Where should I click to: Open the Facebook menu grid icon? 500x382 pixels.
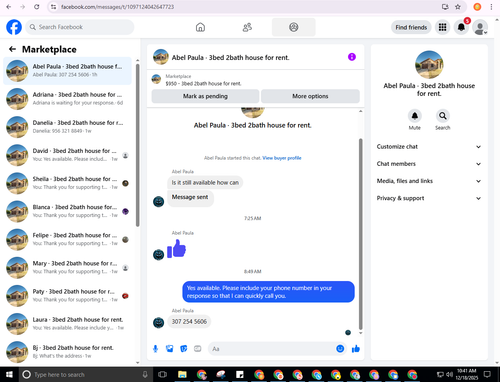click(x=442, y=27)
